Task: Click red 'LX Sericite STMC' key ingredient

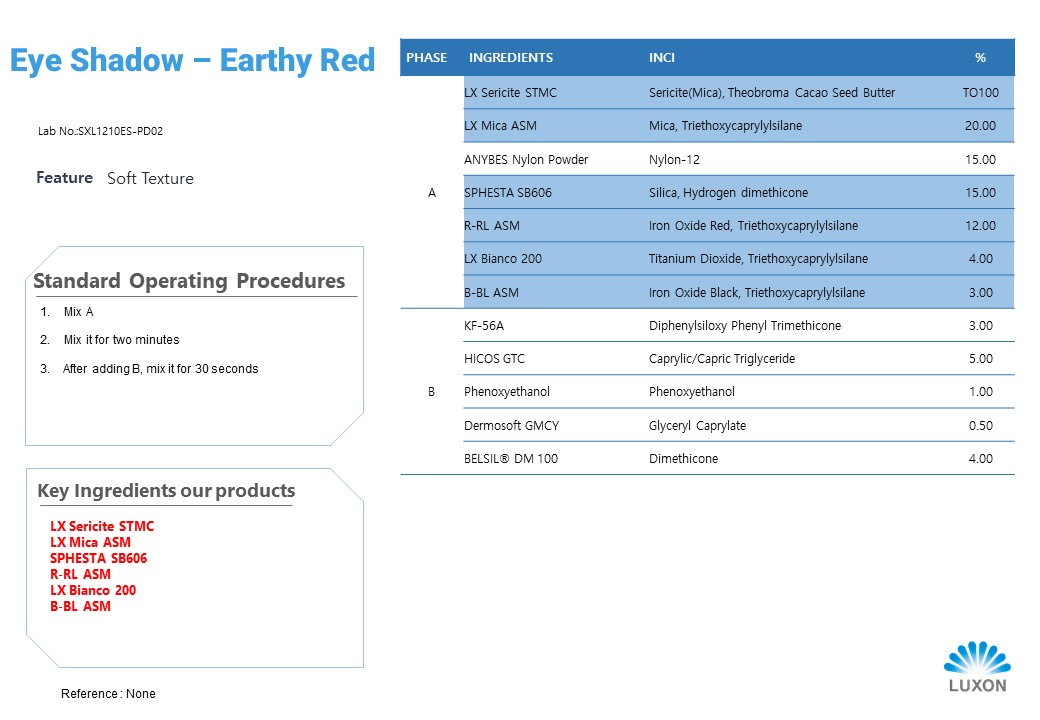Action: coord(102,526)
